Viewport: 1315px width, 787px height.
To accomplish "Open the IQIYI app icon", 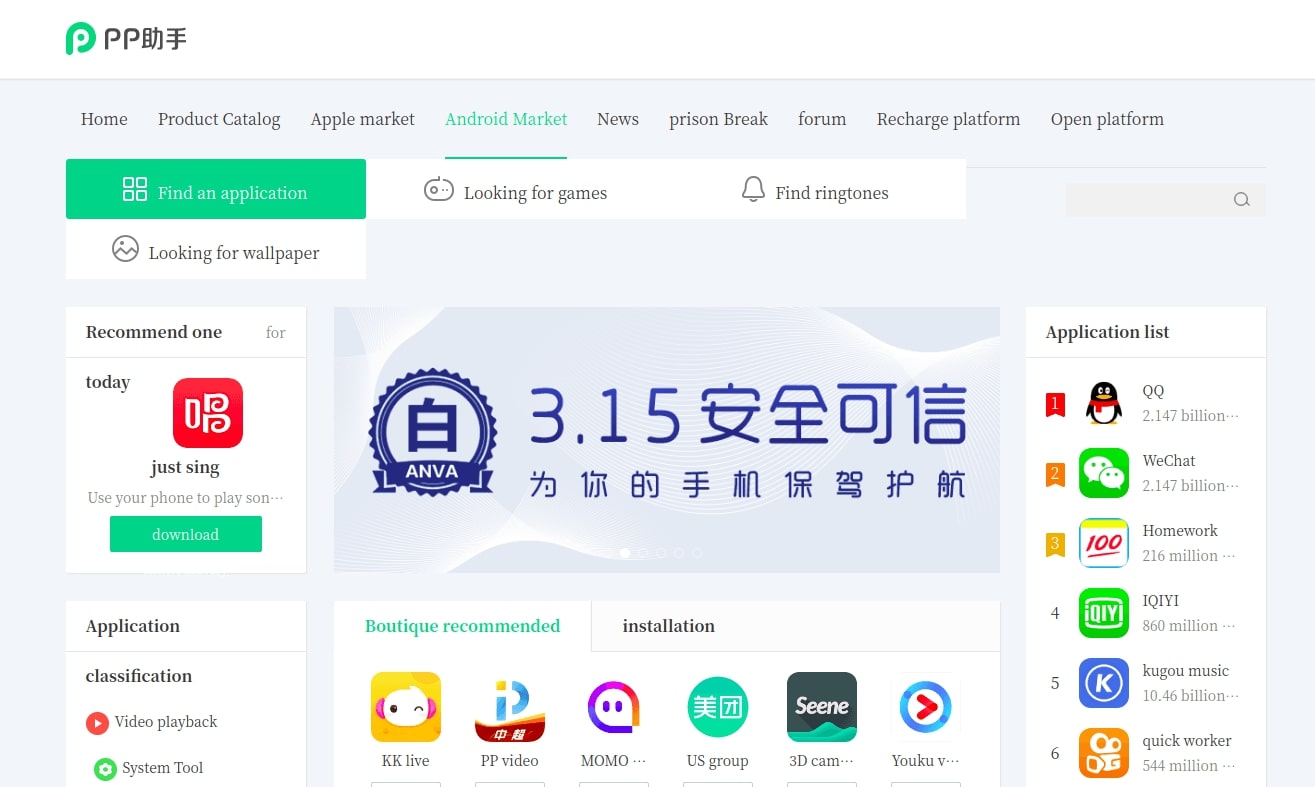I will [x=1104, y=613].
